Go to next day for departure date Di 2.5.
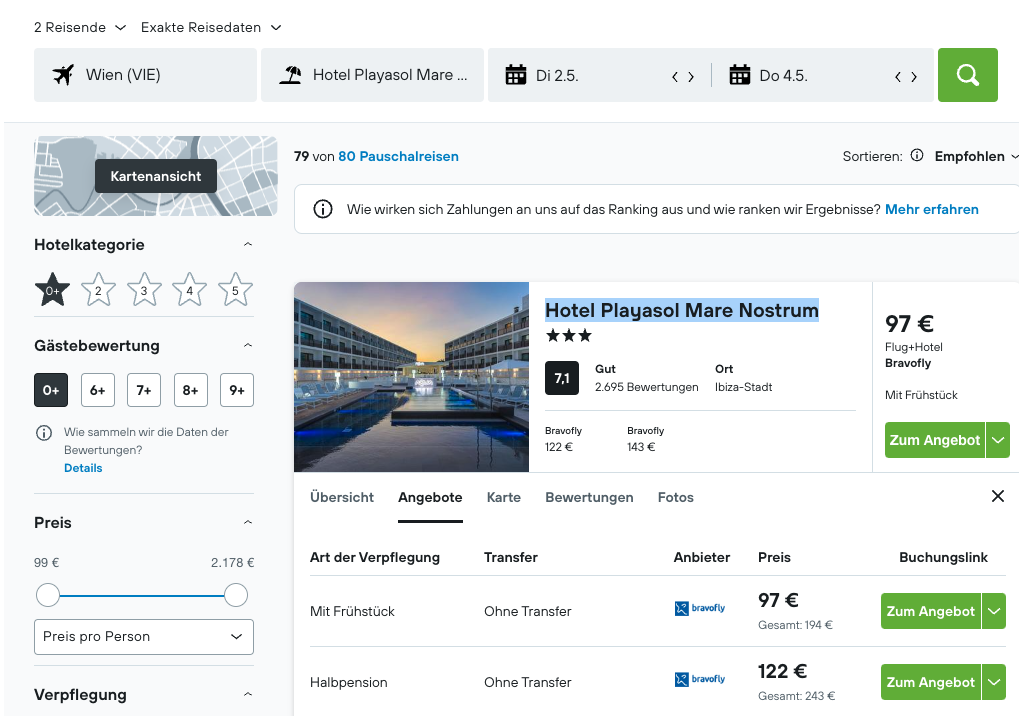1019x716 pixels. [691, 77]
